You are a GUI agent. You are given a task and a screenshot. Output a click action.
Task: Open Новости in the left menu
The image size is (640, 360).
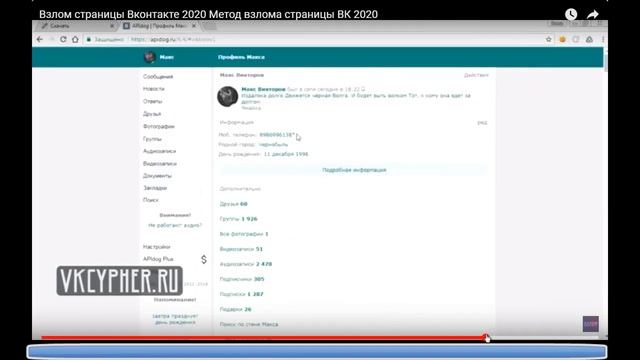coord(153,89)
